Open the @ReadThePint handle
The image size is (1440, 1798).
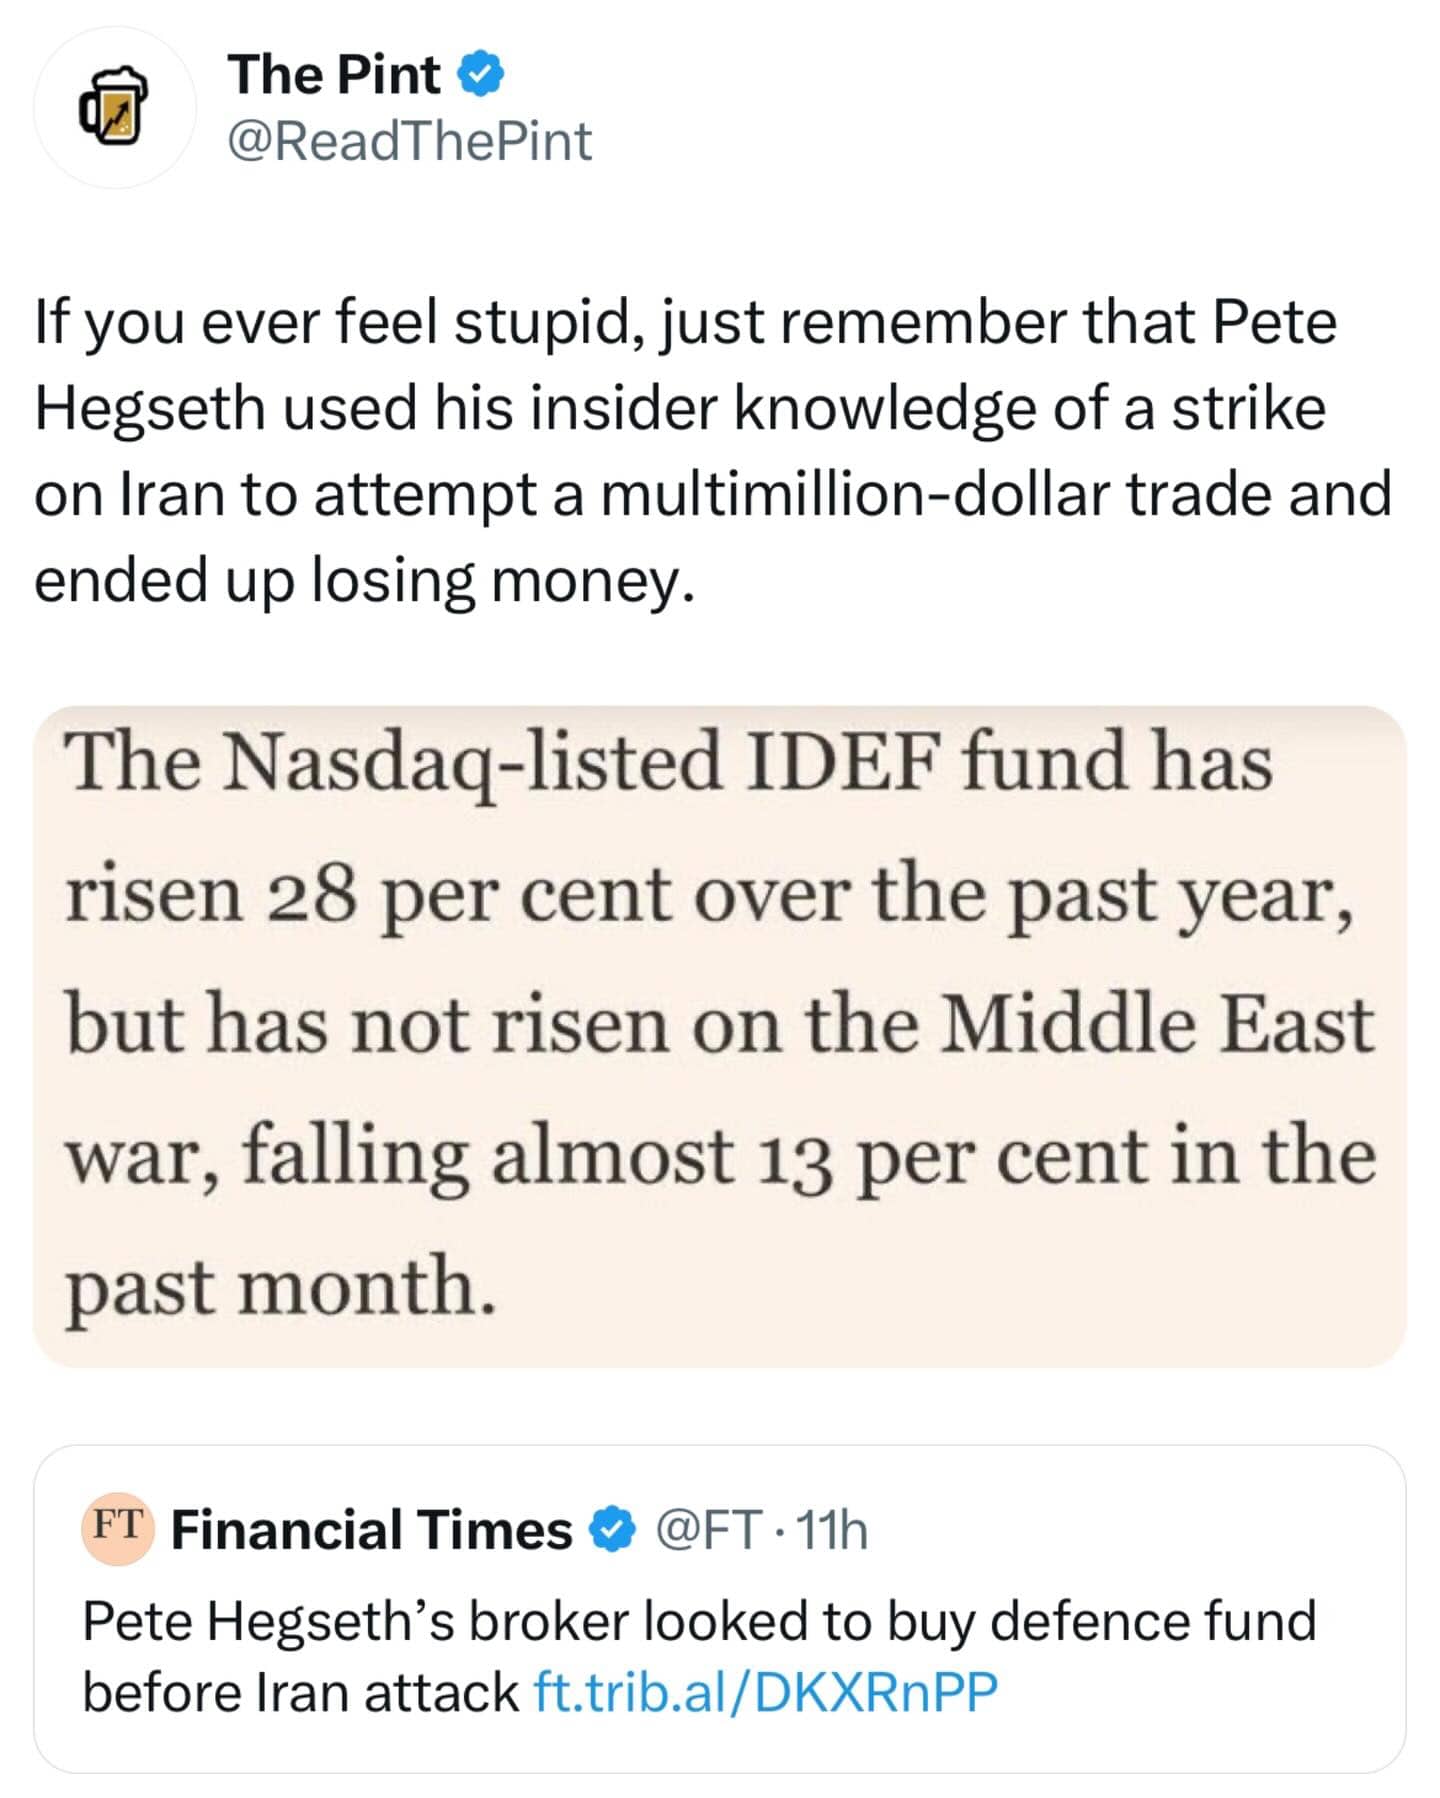click(410, 141)
